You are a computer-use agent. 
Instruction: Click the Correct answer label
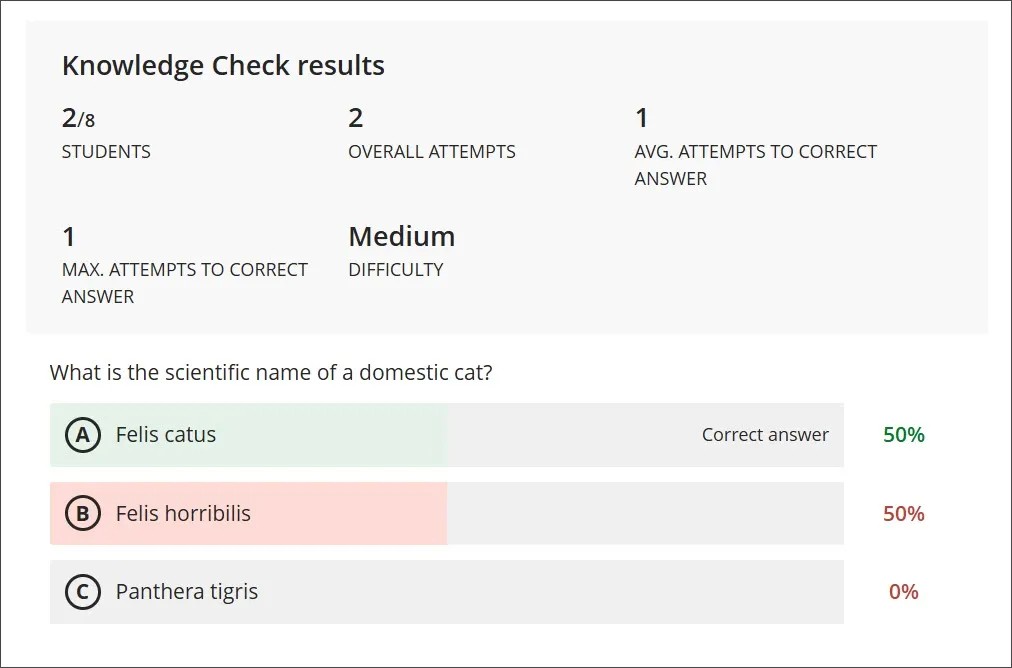click(x=765, y=435)
